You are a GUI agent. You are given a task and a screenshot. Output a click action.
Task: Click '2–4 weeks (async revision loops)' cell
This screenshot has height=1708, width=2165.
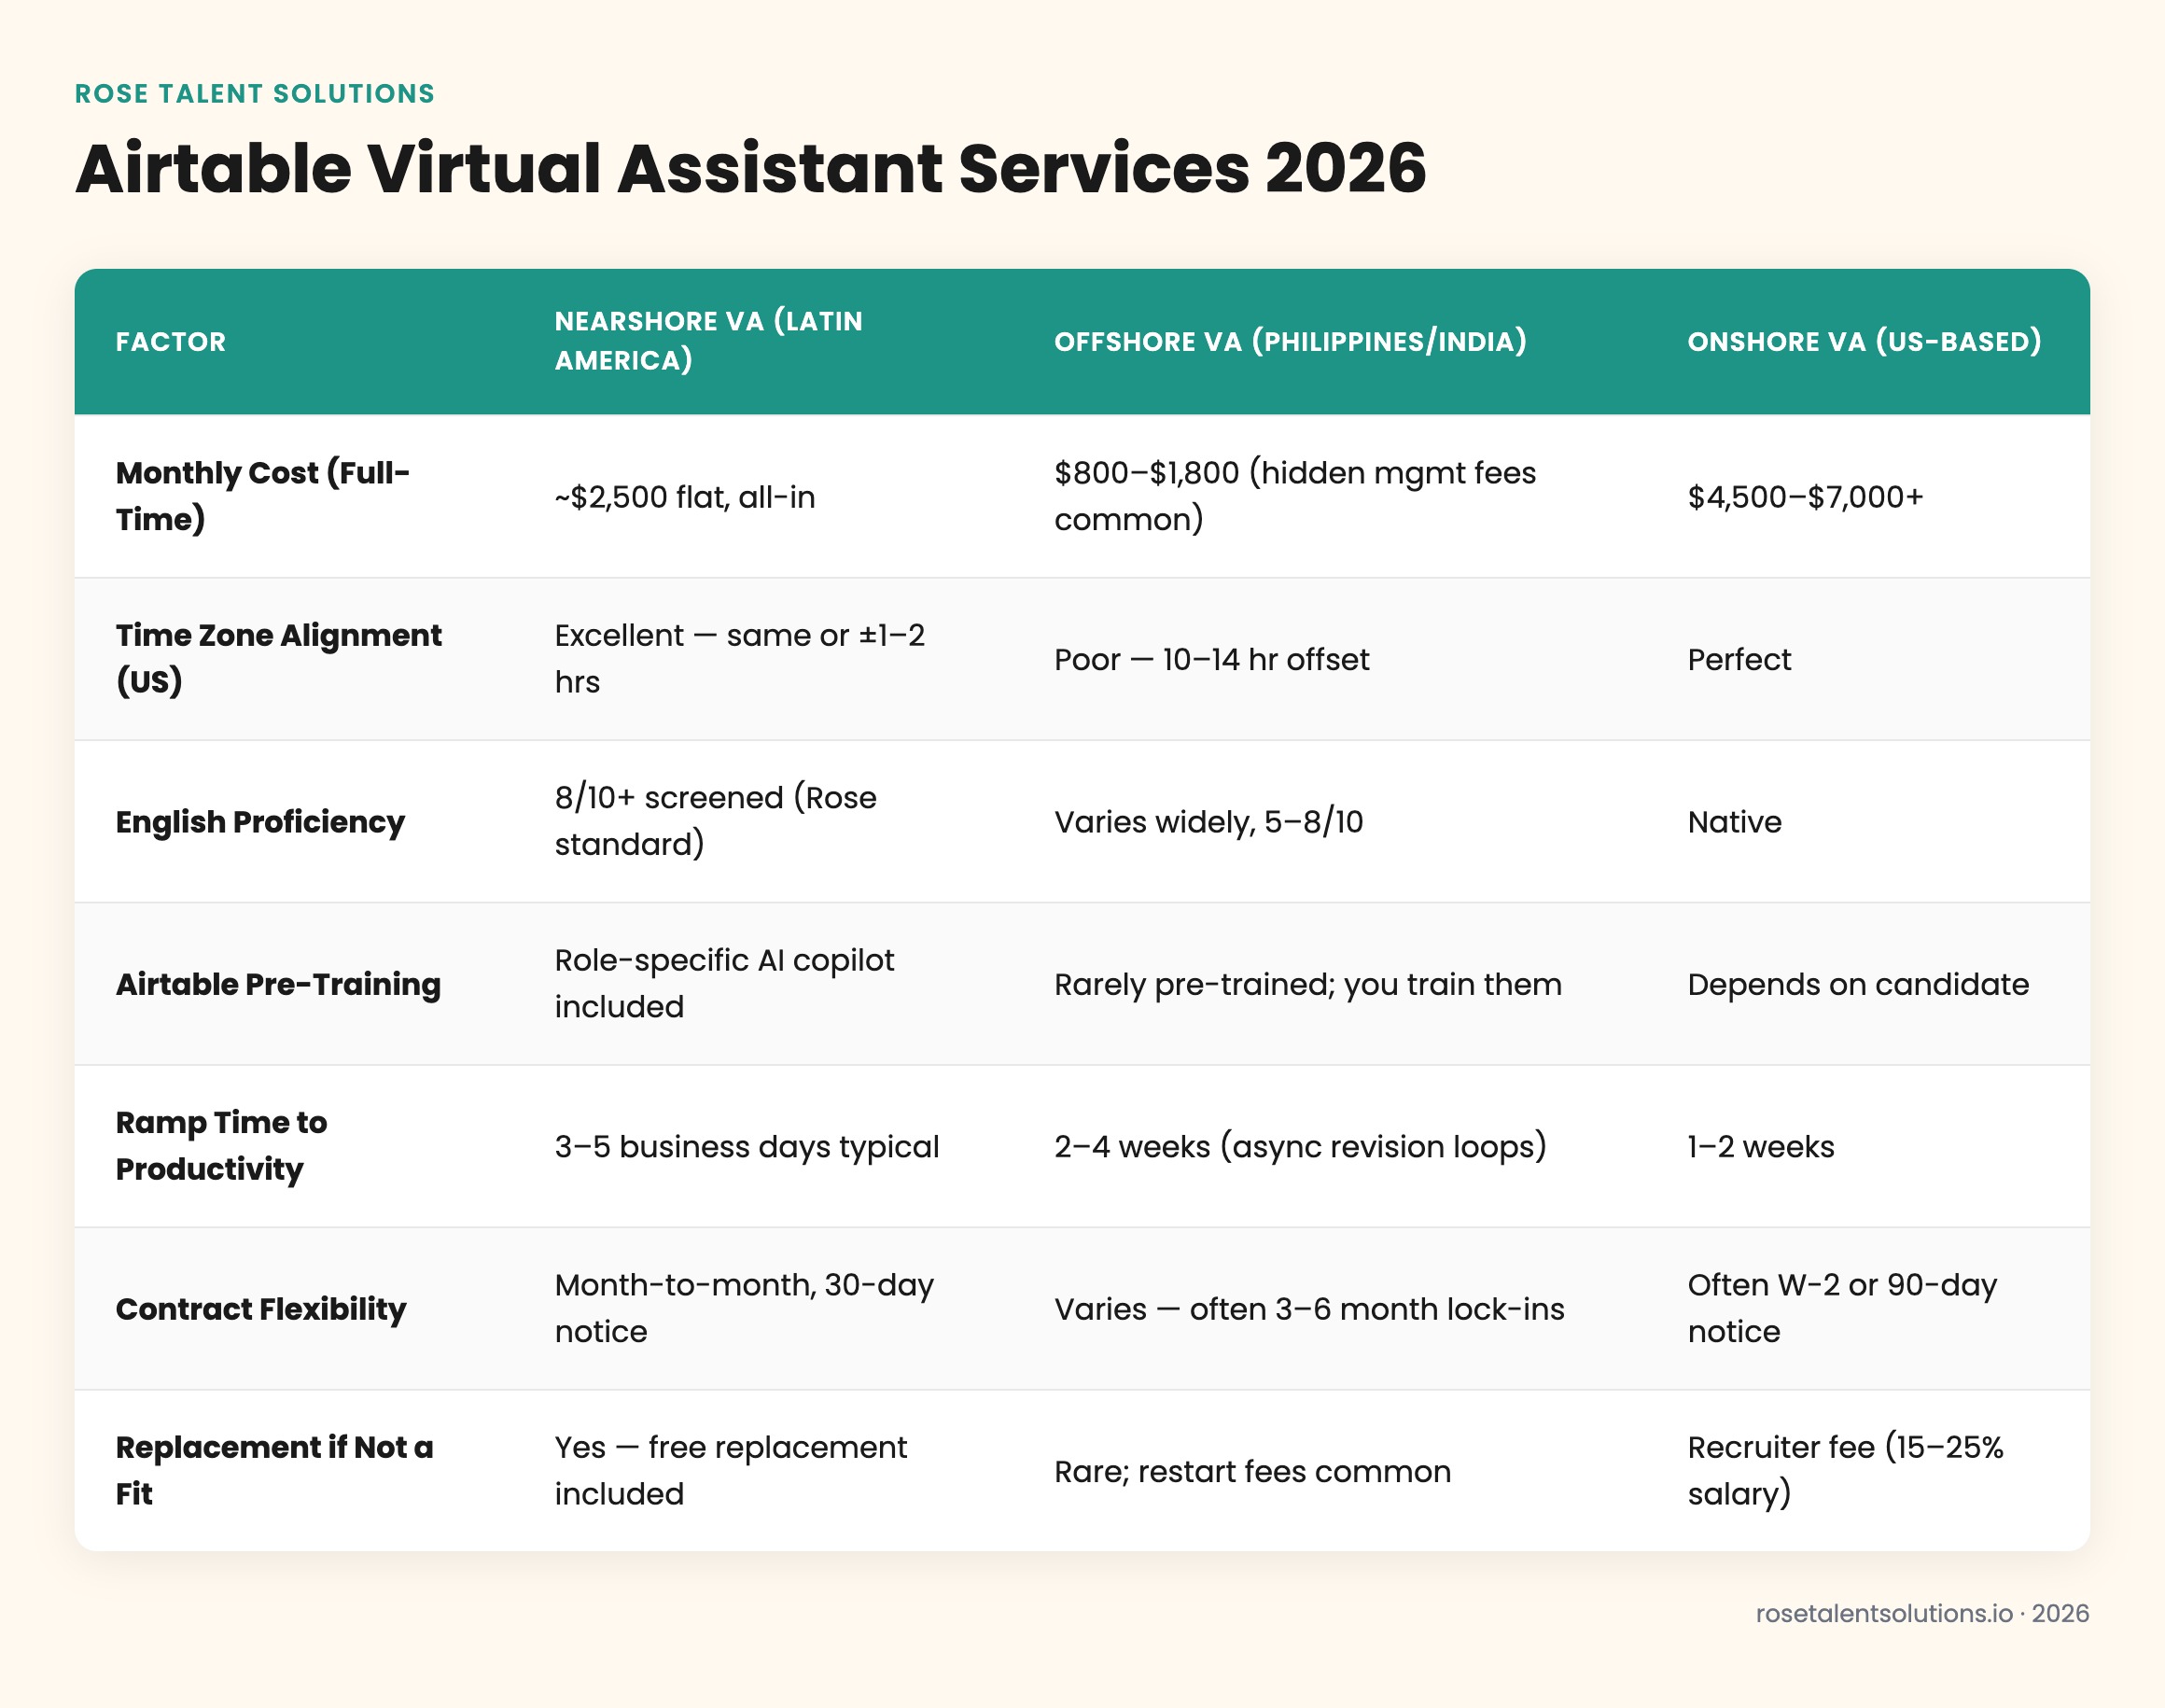(1300, 1147)
